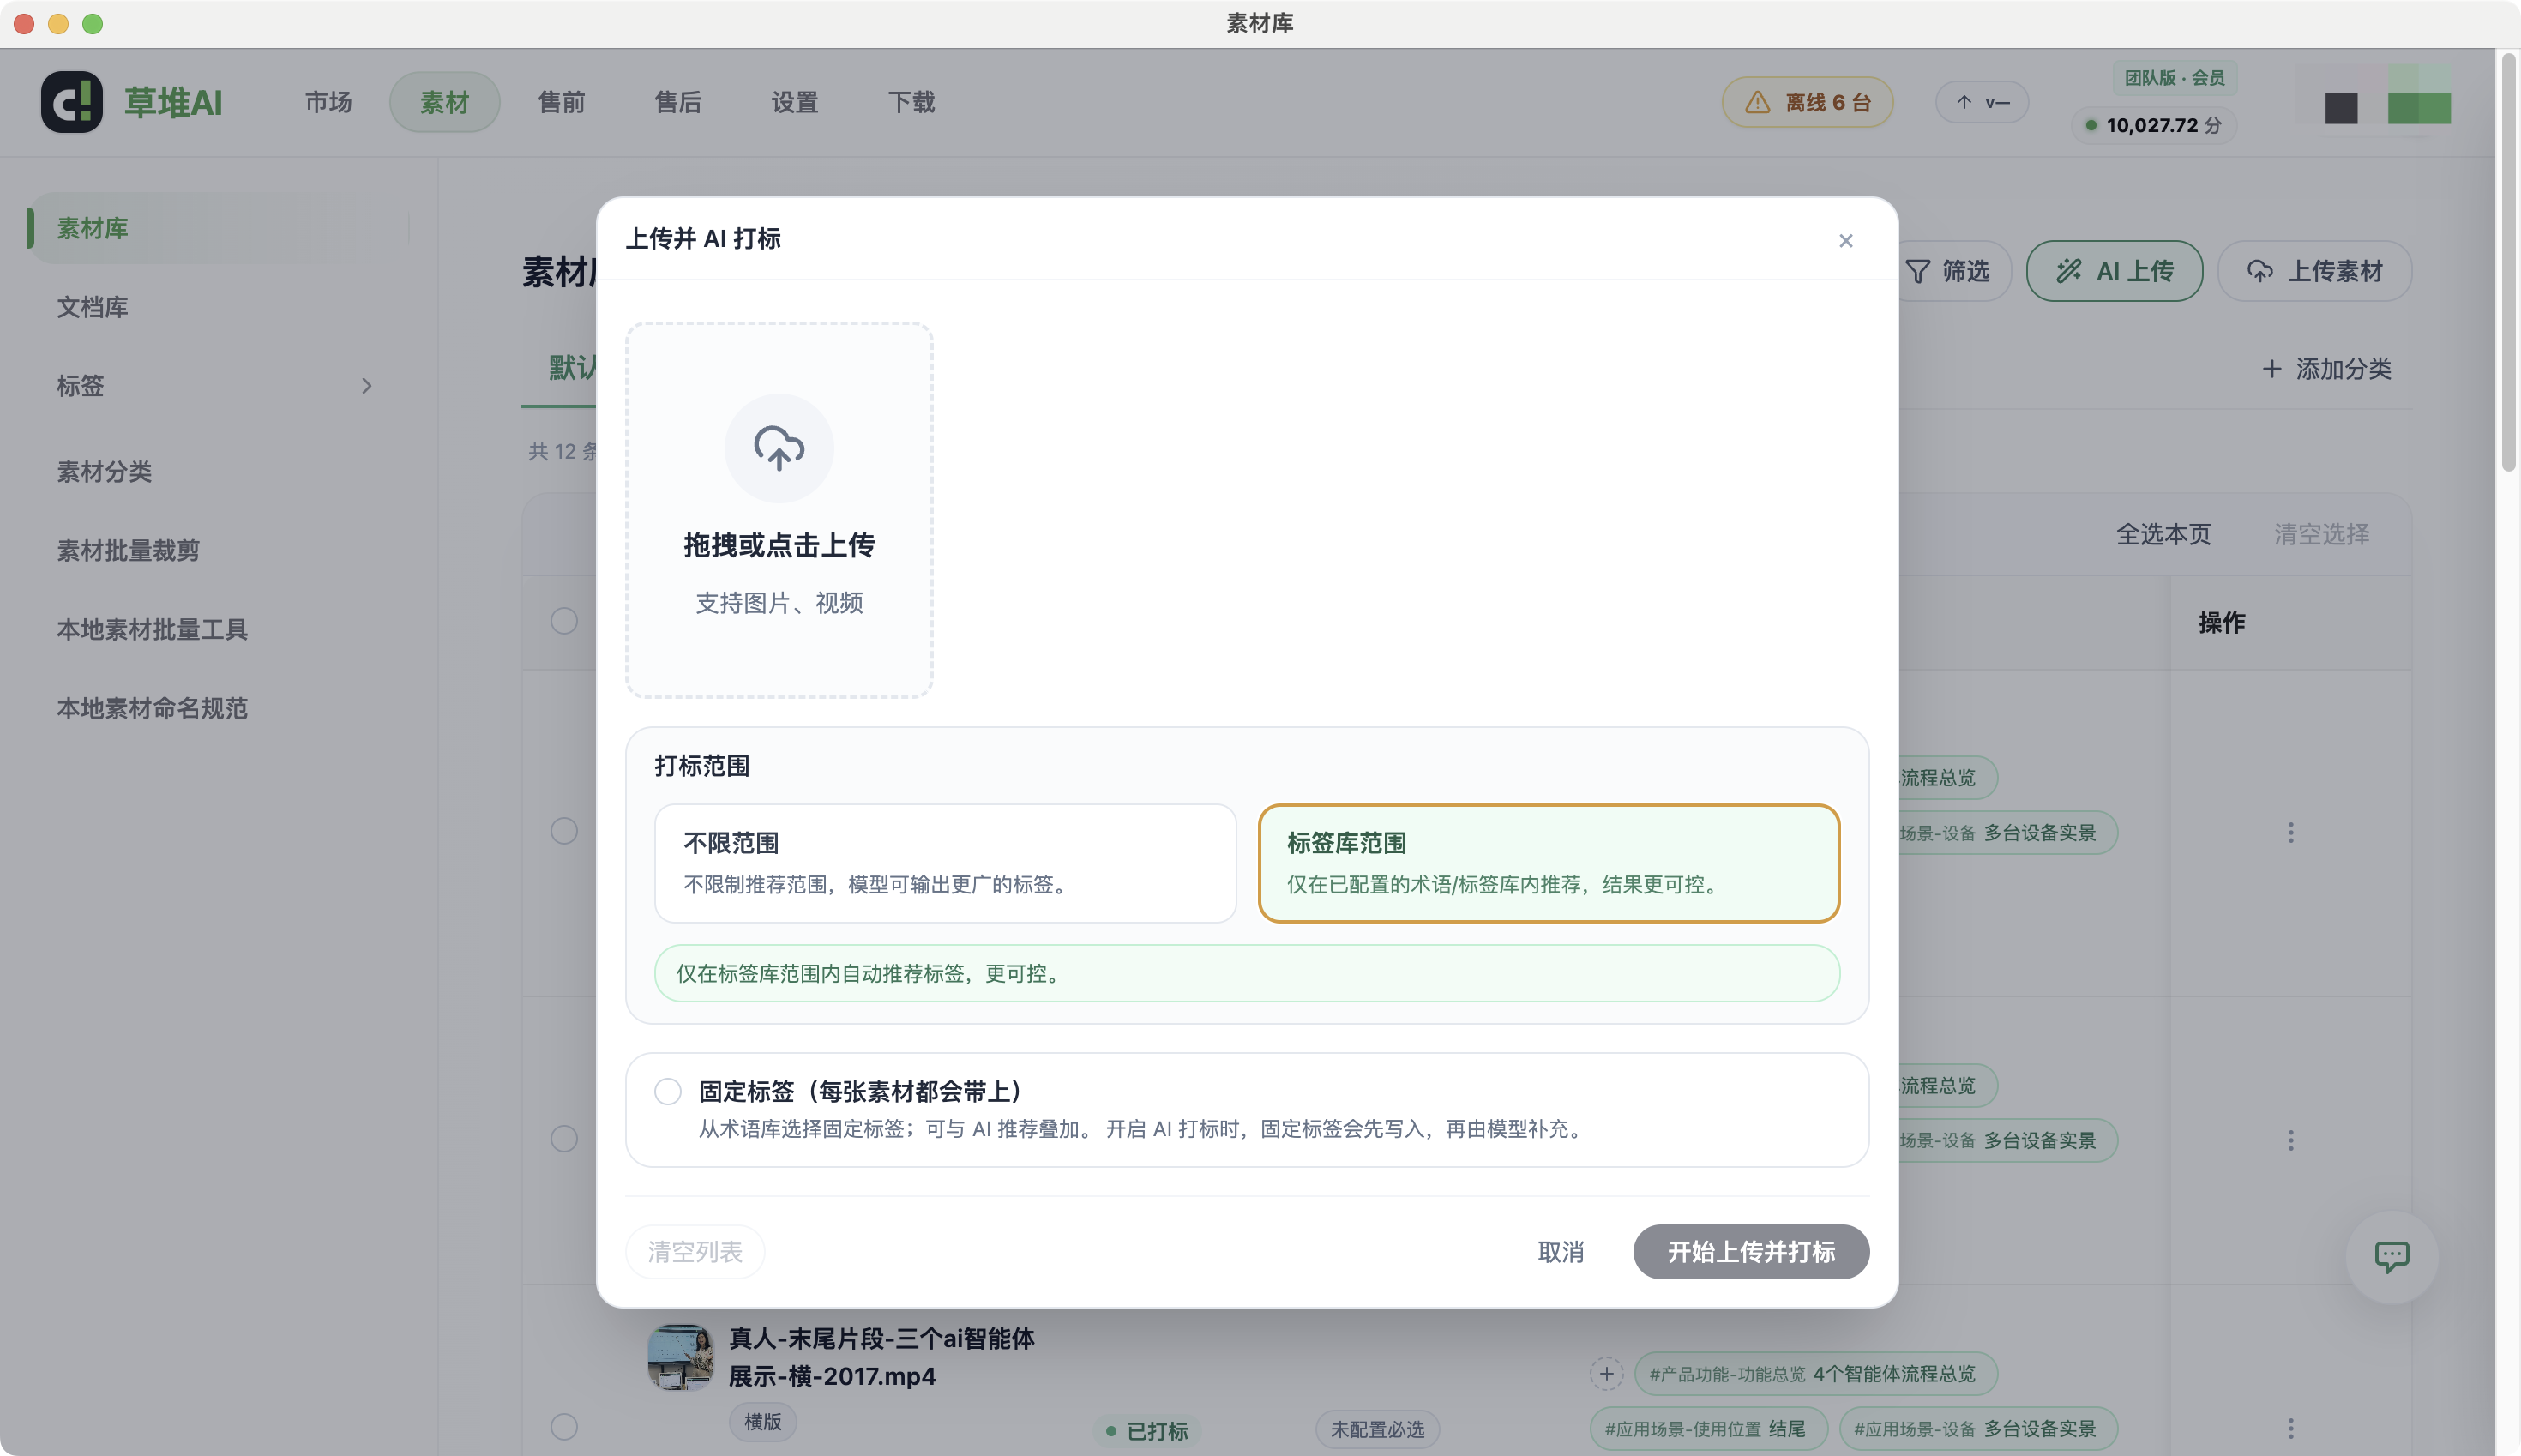Expand the 标签 sidebar chevron
The height and width of the screenshot is (1456, 2521).
pos(366,386)
